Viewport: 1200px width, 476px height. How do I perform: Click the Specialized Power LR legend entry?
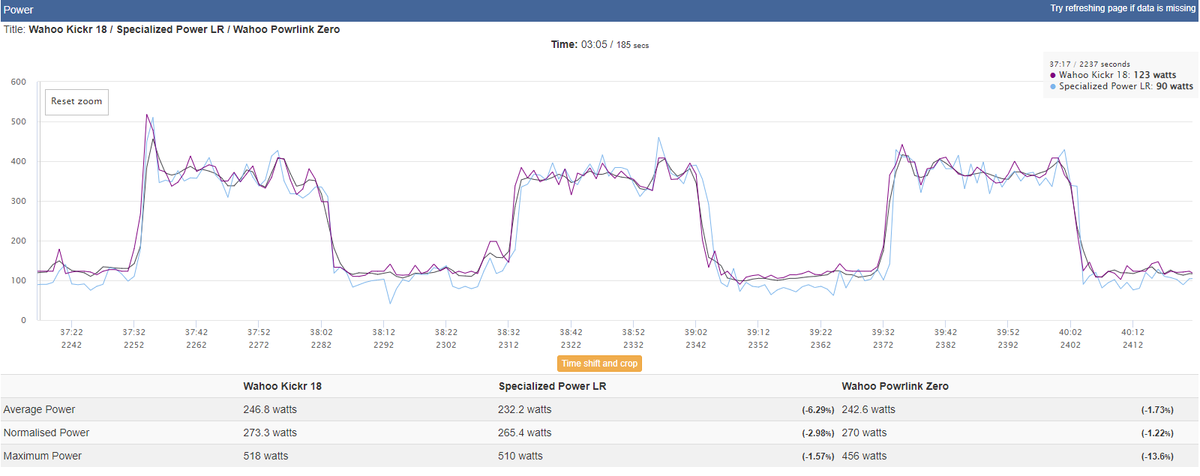coord(1121,86)
